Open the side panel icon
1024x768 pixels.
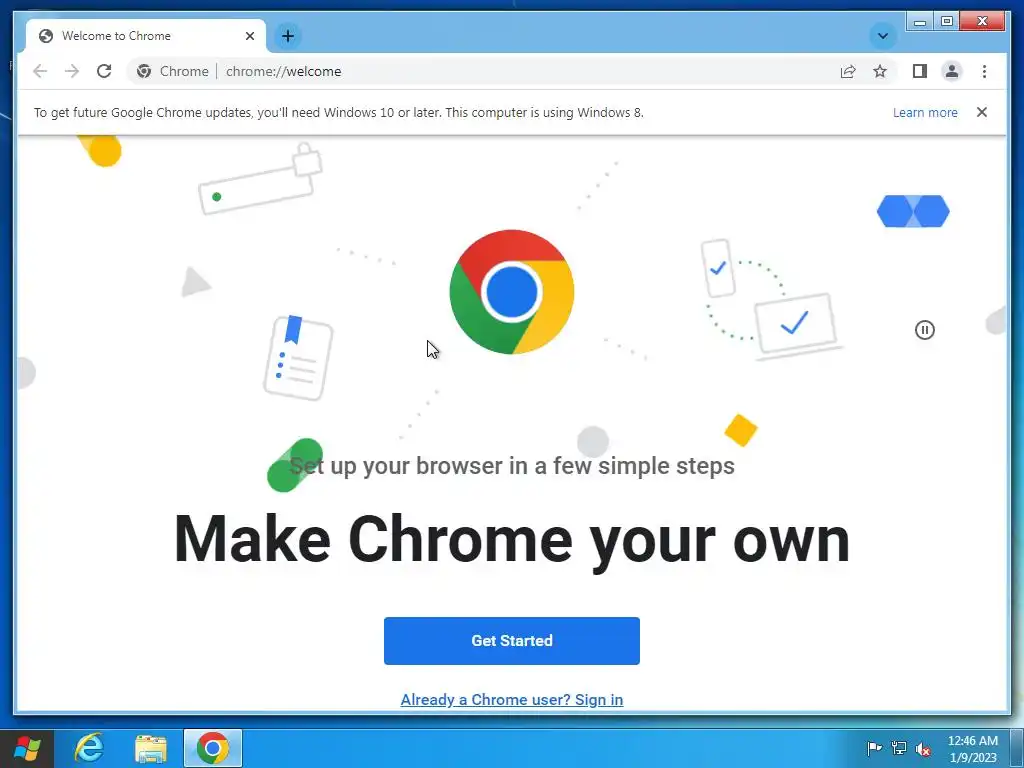pos(920,71)
